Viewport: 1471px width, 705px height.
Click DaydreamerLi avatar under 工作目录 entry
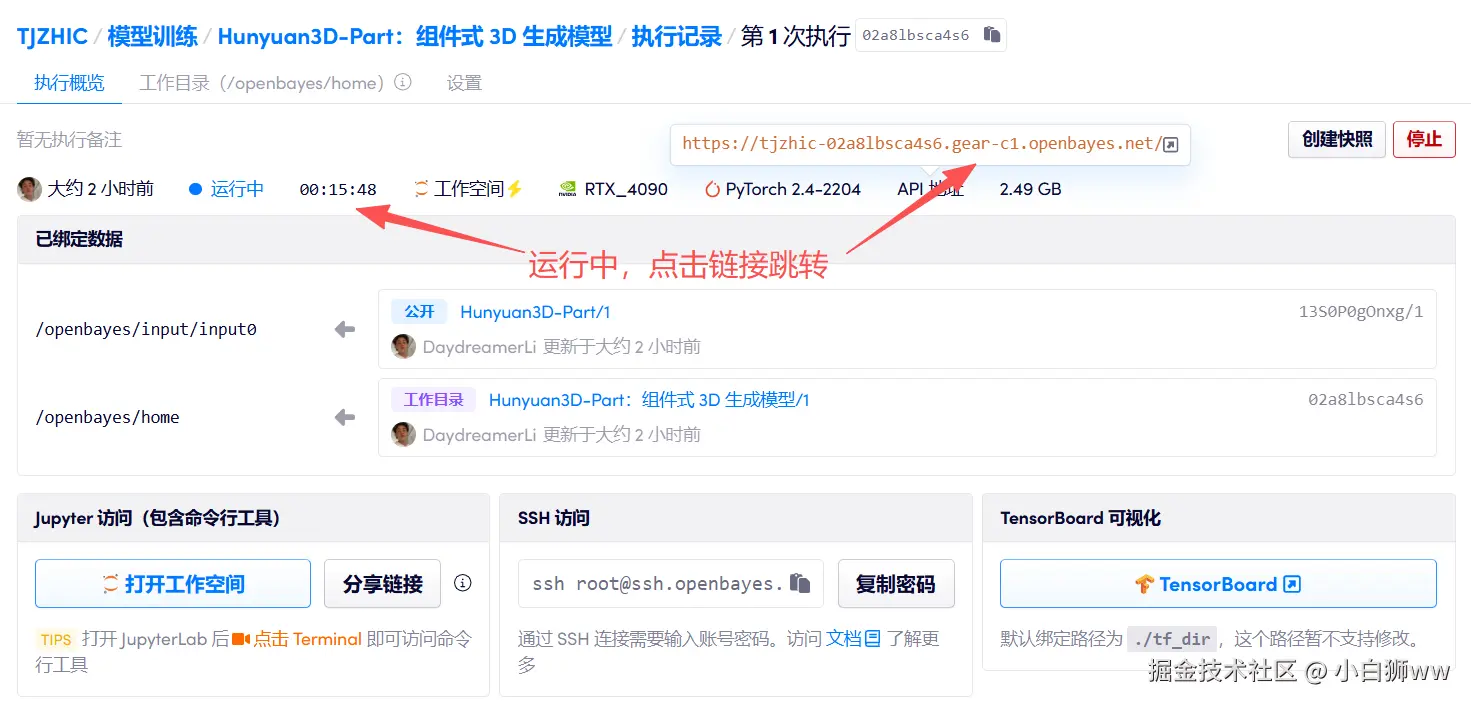coord(403,434)
